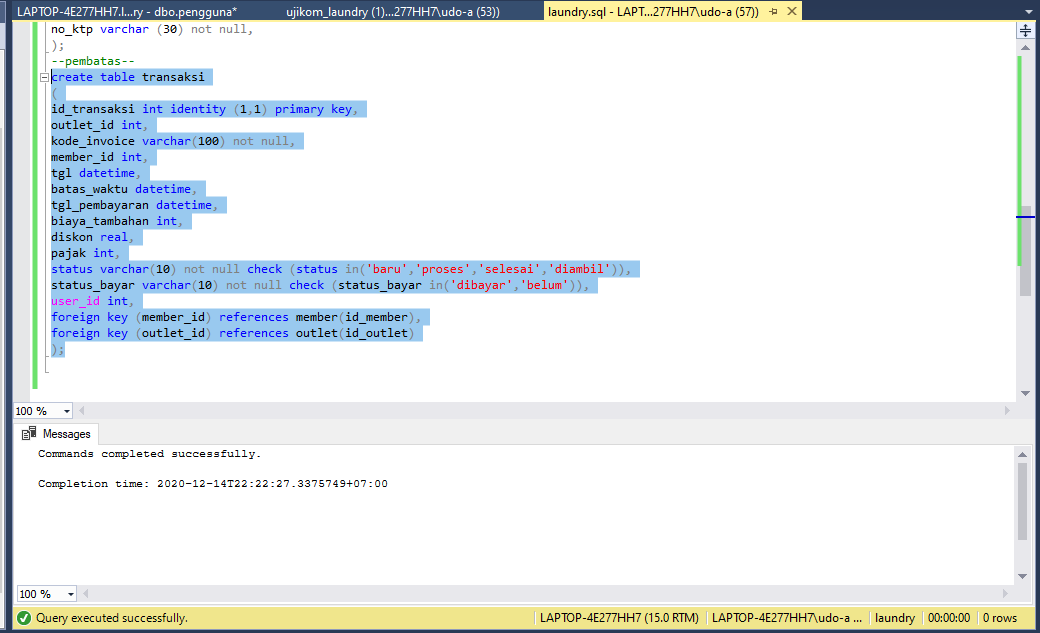Image resolution: width=1040 pixels, height=633 pixels.
Task: Click the Messages horizontal scroll right arrow
Action: point(1005,593)
